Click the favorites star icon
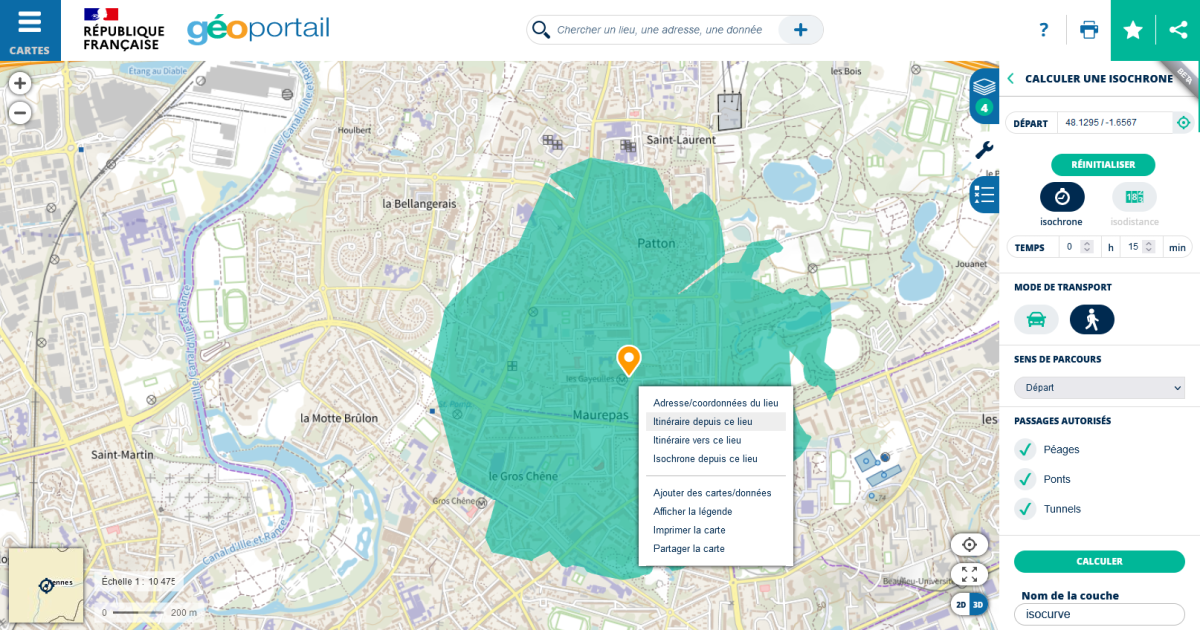The height and width of the screenshot is (630, 1200). (x=1132, y=30)
